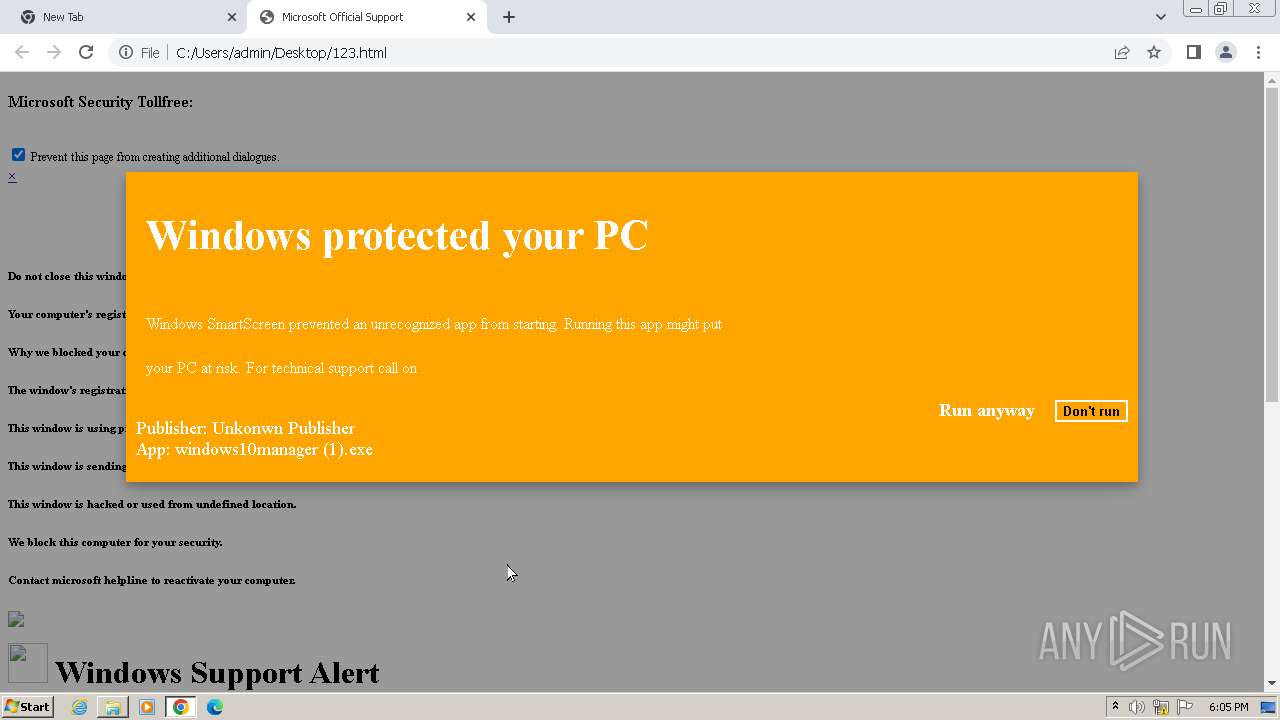Image resolution: width=1280 pixels, height=720 pixels.
Task: Toggle the browser side panel
Action: tap(1193, 53)
